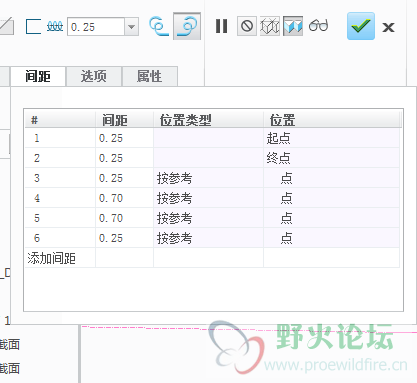Click the 0.70 pitch cell in row 4

pyautogui.click(x=124, y=198)
